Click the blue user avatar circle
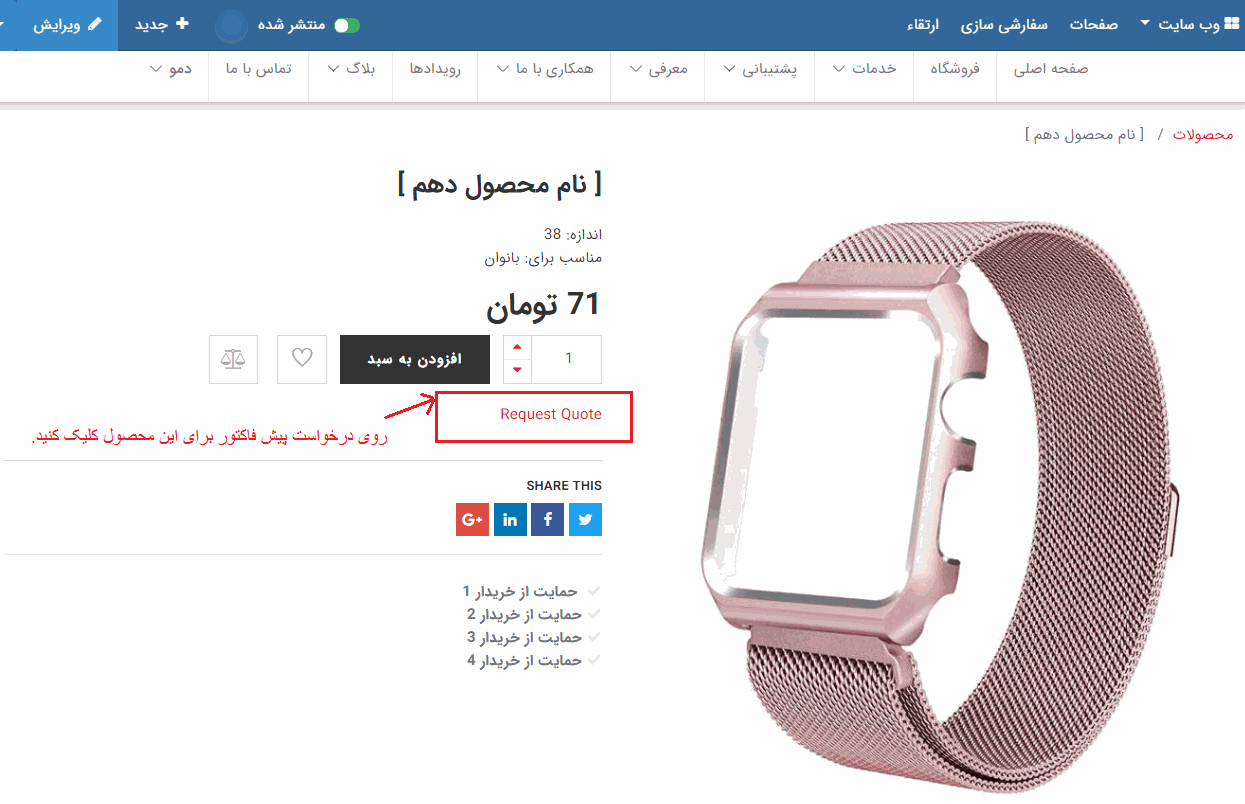Image resolution: width=1245 pixels, height=804 pixels. [x=231, y=25]
